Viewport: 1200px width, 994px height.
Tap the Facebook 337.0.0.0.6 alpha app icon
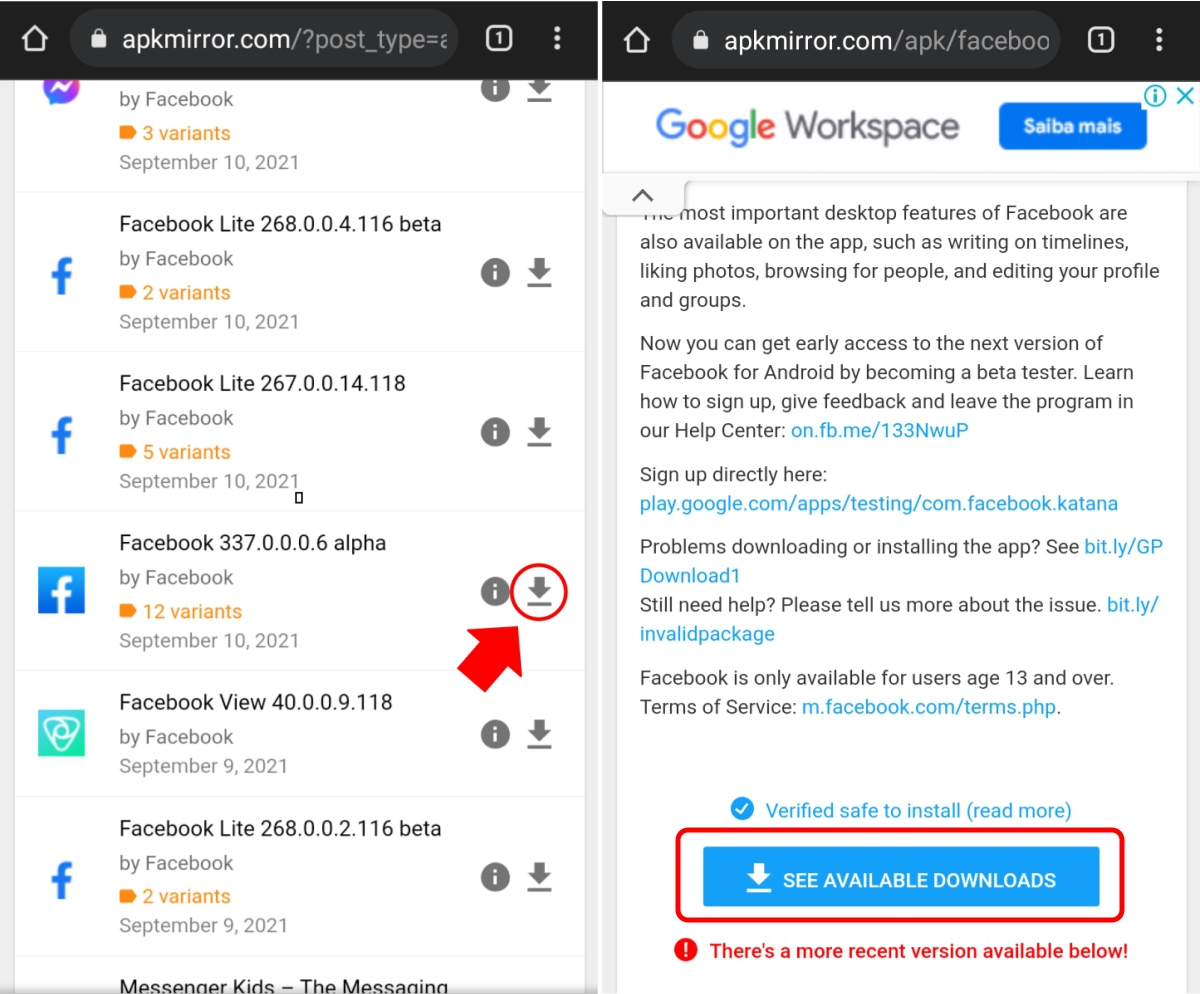coord(61,590)
